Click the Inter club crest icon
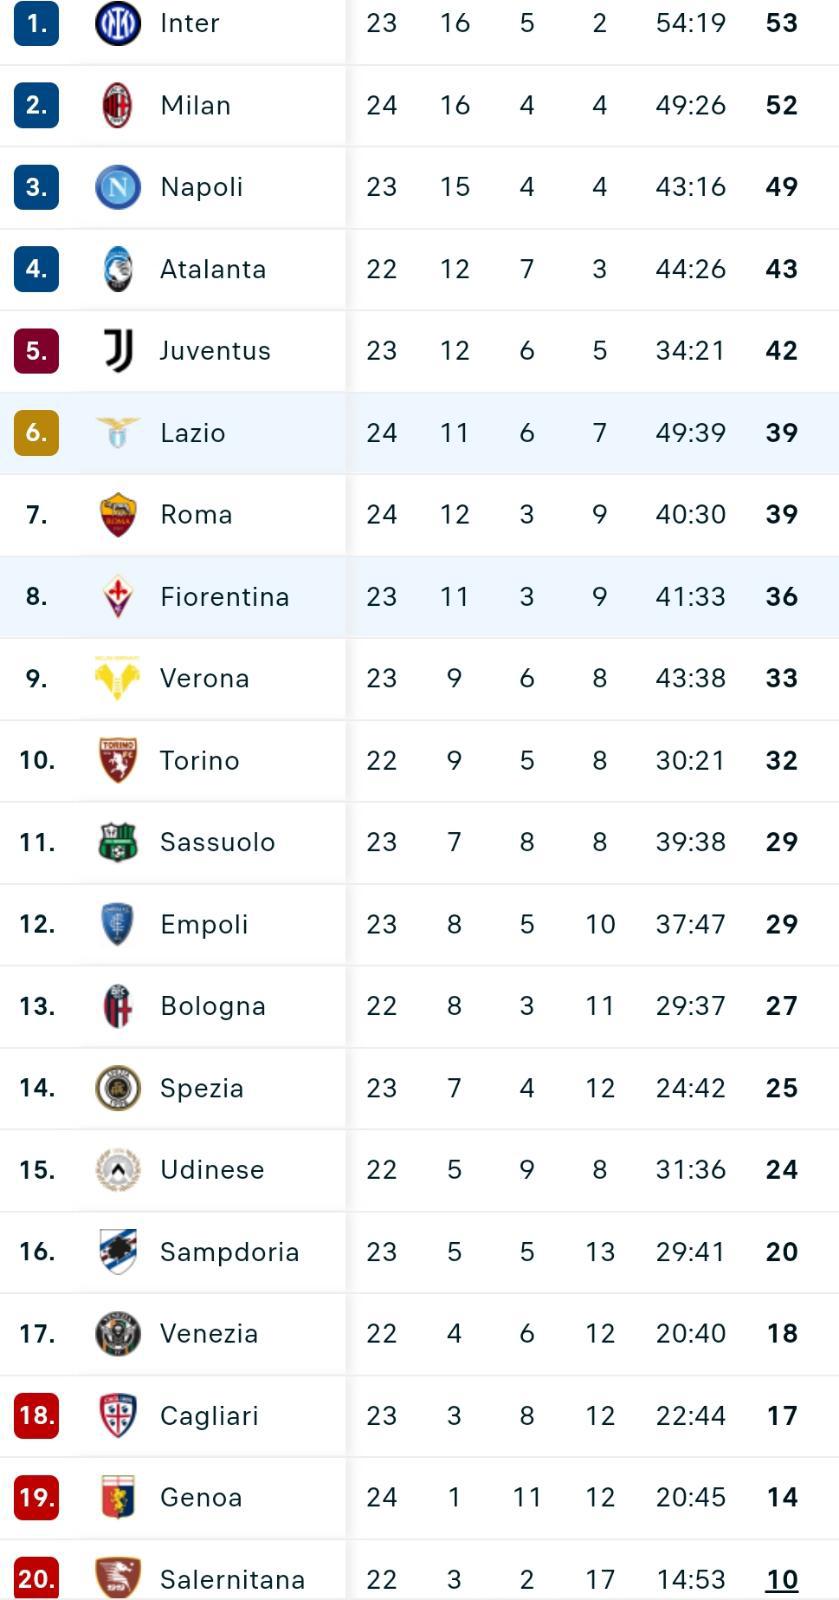Screen dimensions: 839x1600 click(118, 23)
